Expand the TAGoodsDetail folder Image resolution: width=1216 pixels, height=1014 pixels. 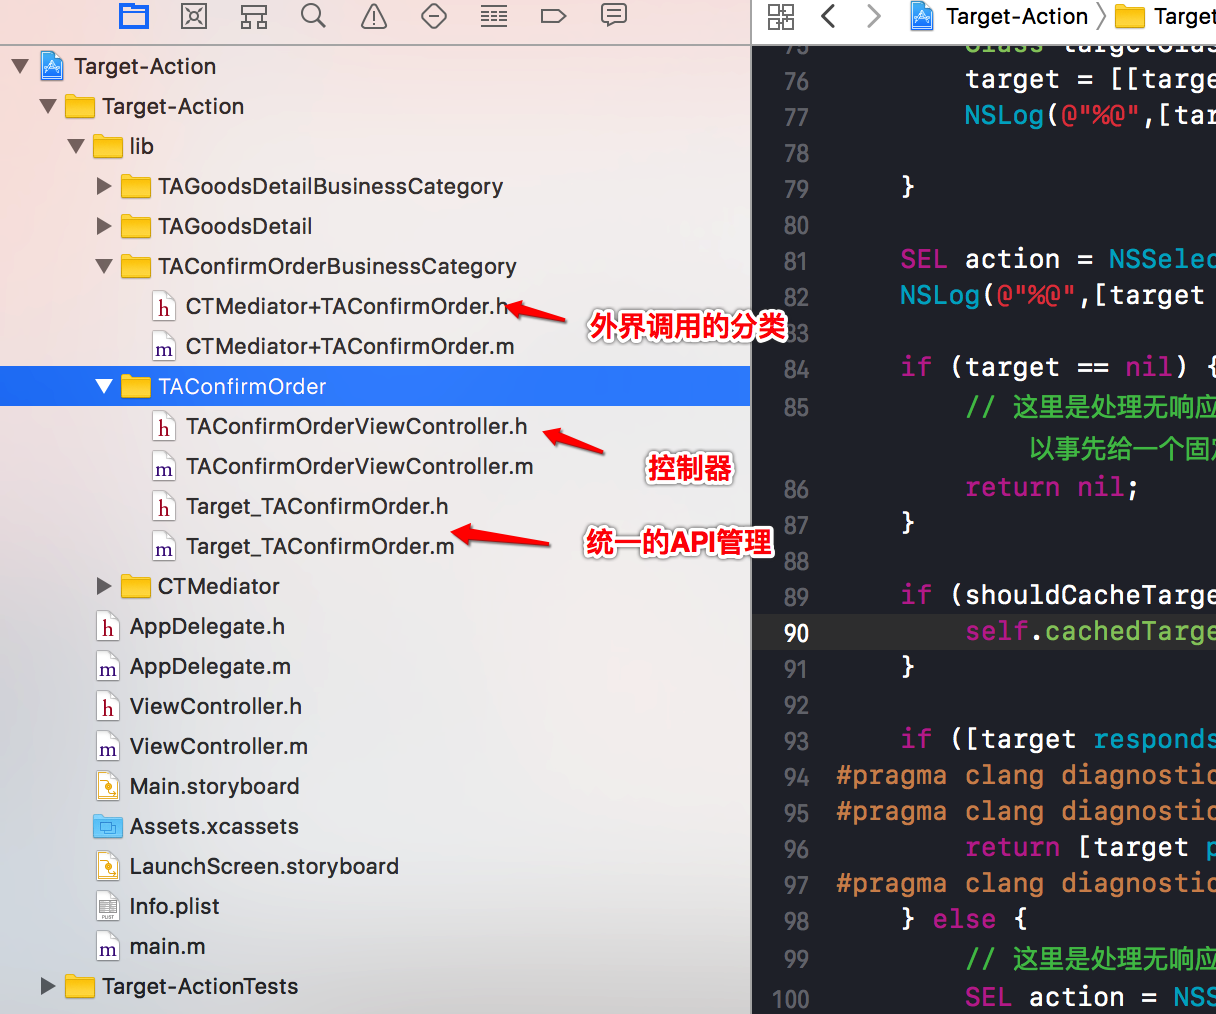pos(103,226)
